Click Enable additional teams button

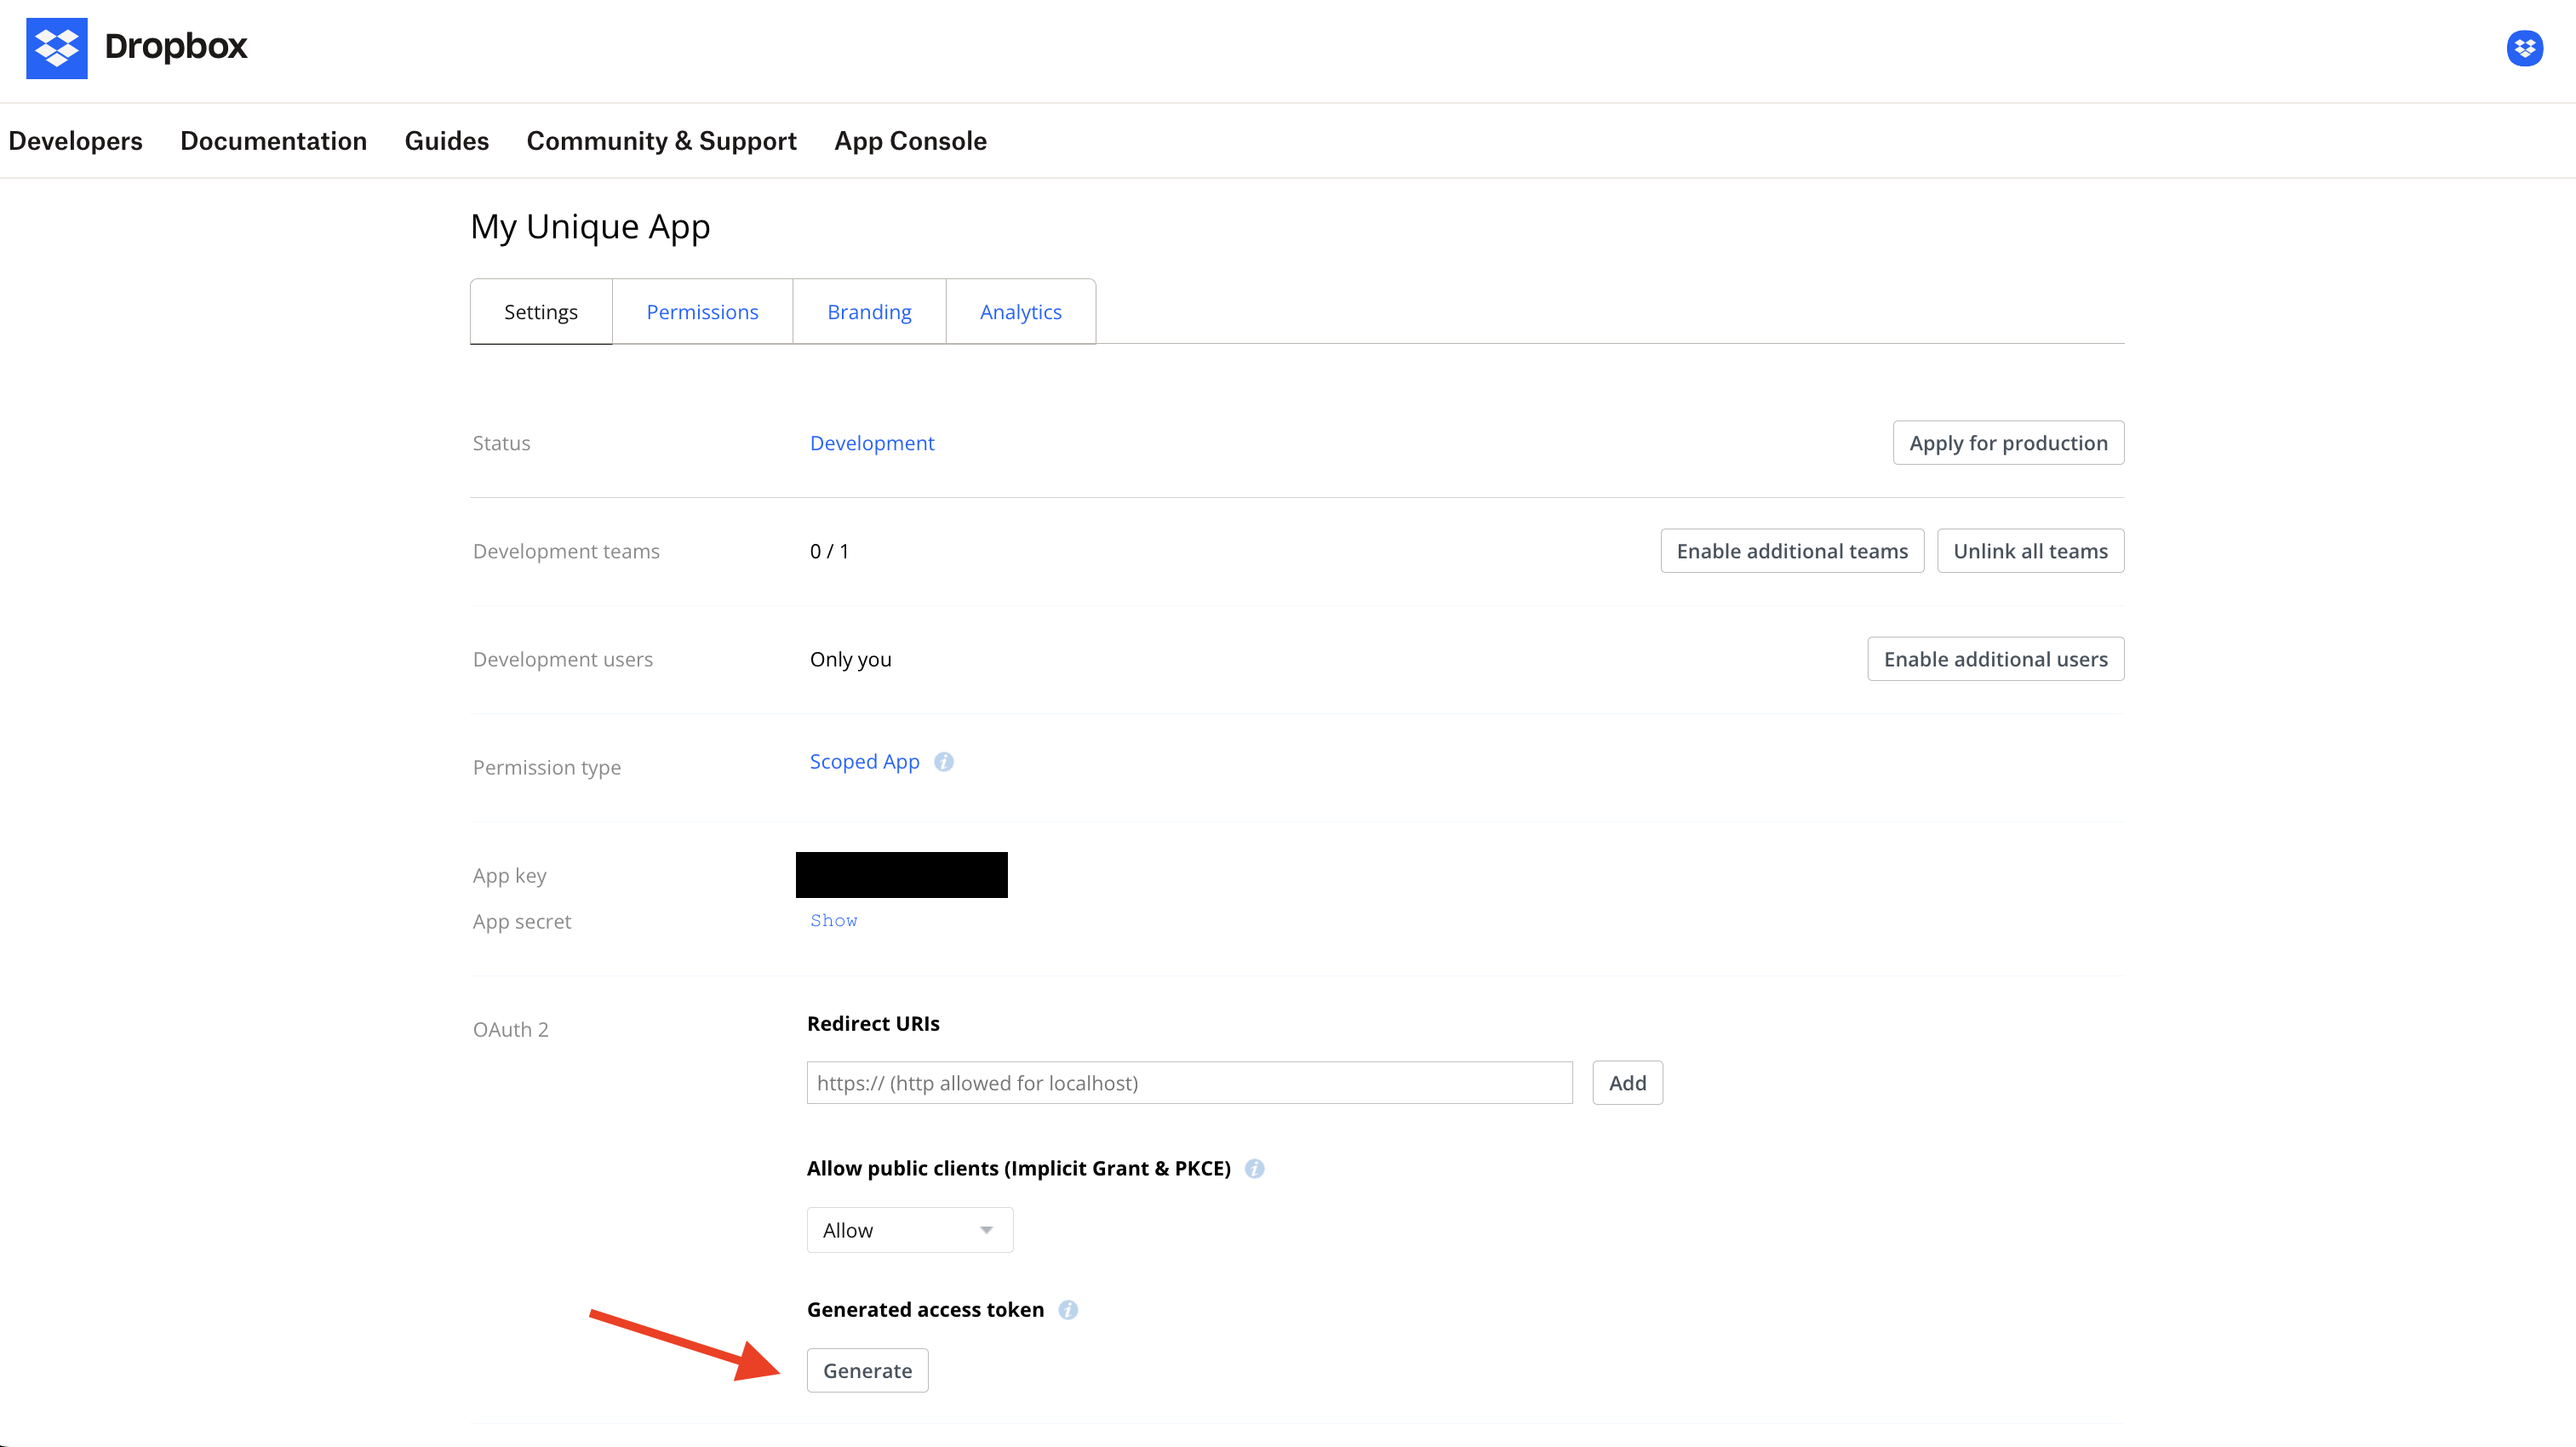point(1791,551)
